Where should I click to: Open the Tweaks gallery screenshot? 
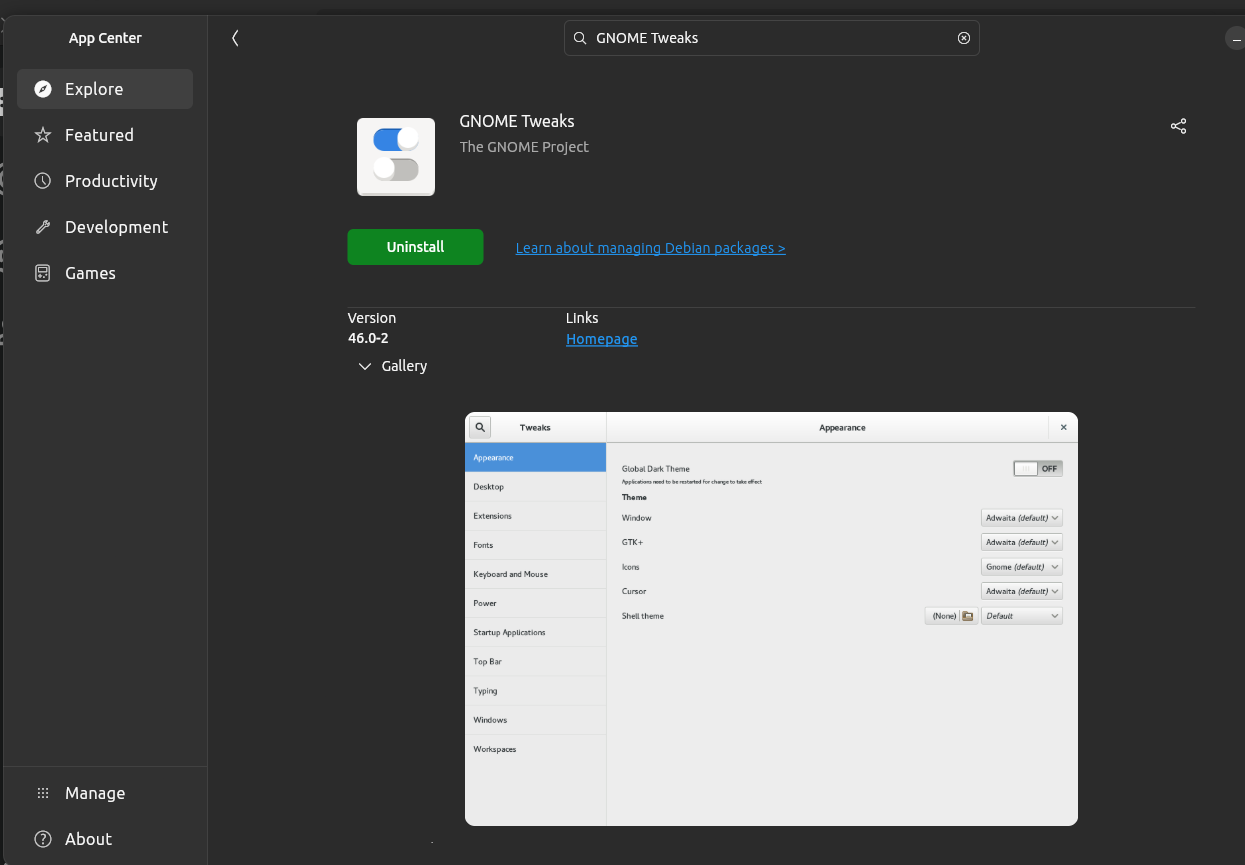pyautogui.click(x=771, y=619)
